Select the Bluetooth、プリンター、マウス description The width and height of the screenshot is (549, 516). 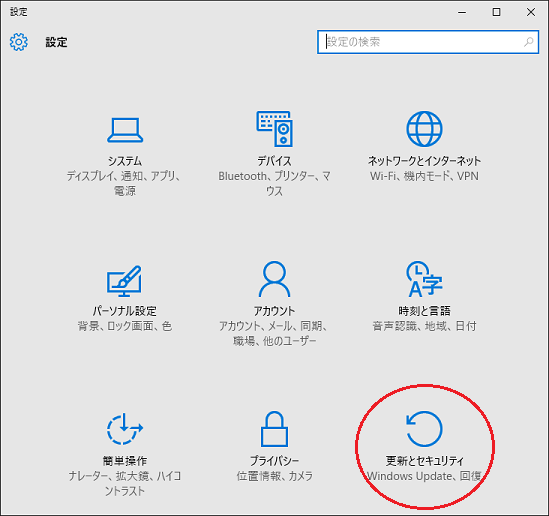pos(274,183)
